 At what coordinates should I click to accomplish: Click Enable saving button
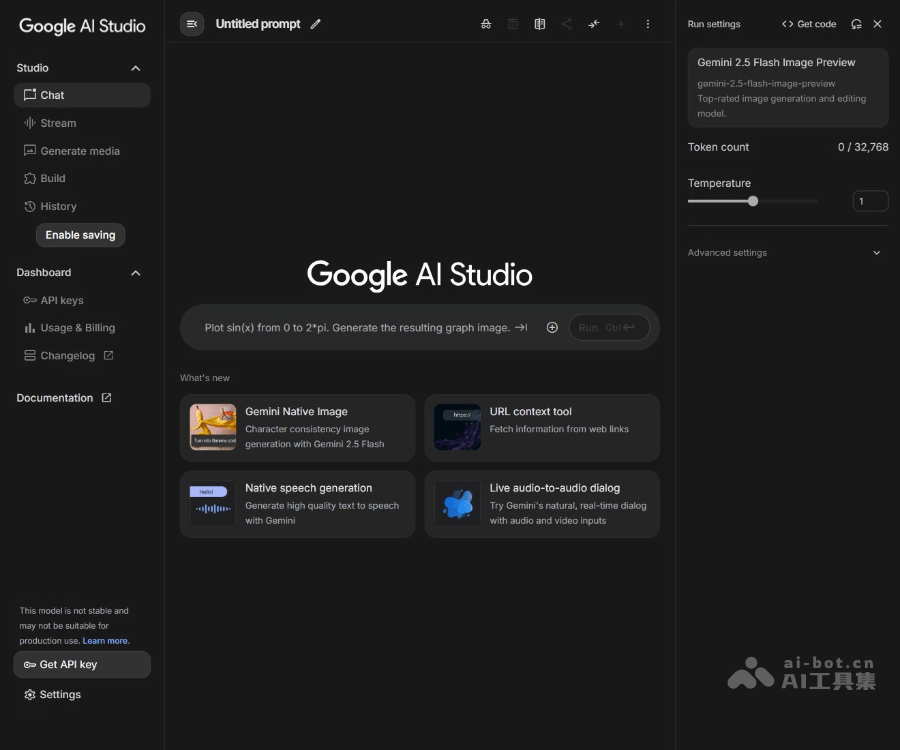click(80, 235)
